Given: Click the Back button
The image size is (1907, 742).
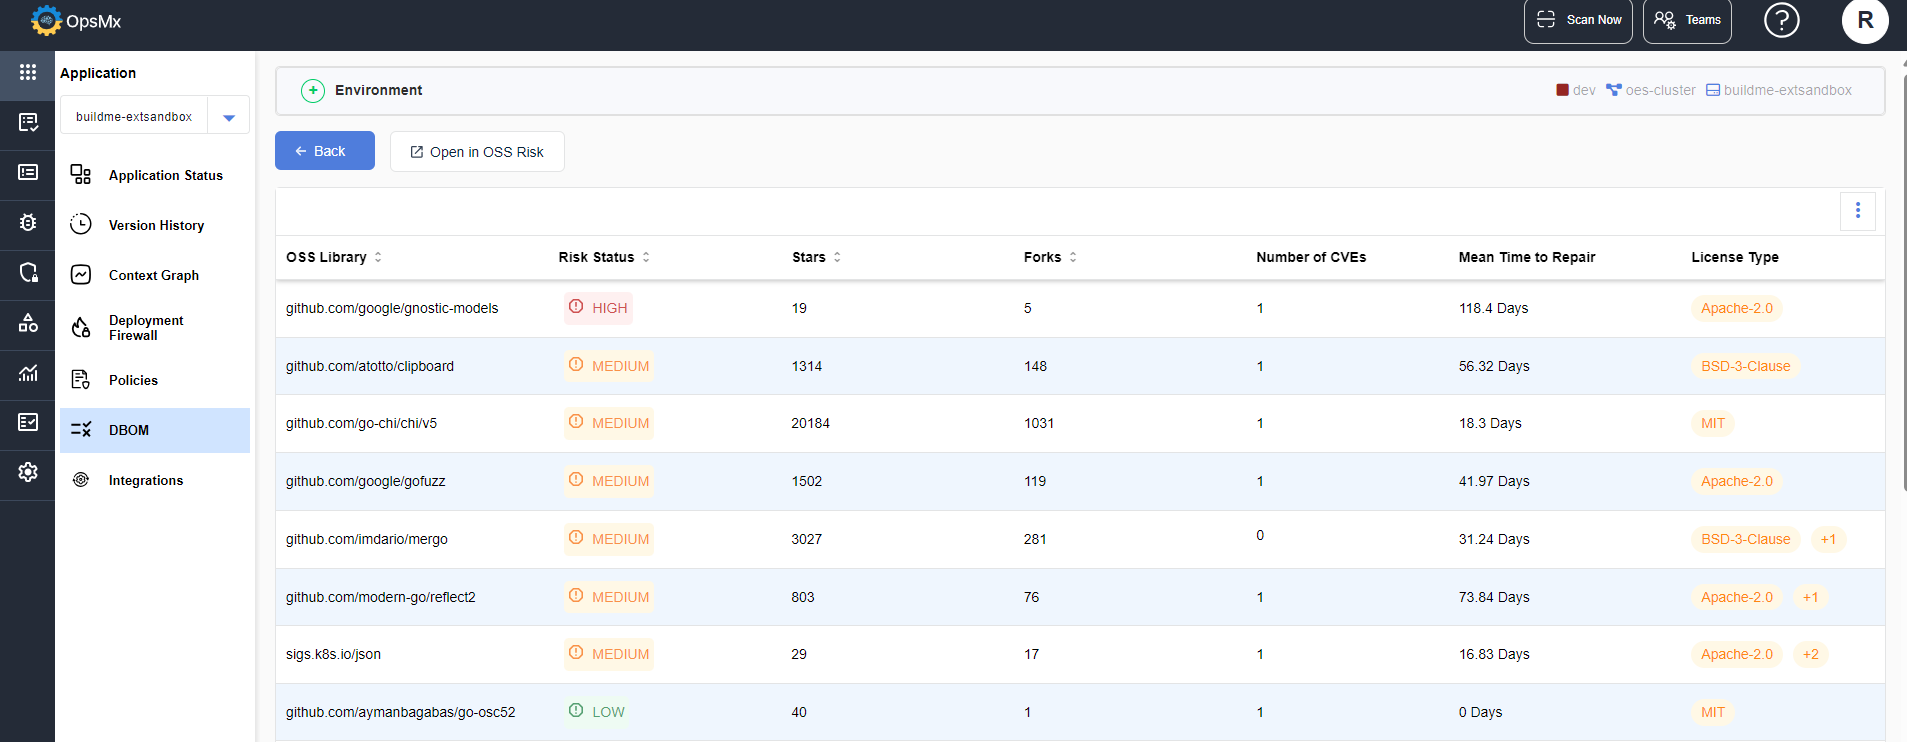Looking at the screenshot, I should click(x=324, y=151).
